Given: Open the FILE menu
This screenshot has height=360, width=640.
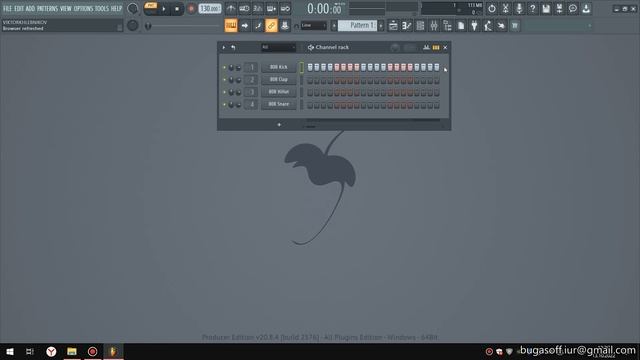Looking at the screenshot, I should pos(7,8).
